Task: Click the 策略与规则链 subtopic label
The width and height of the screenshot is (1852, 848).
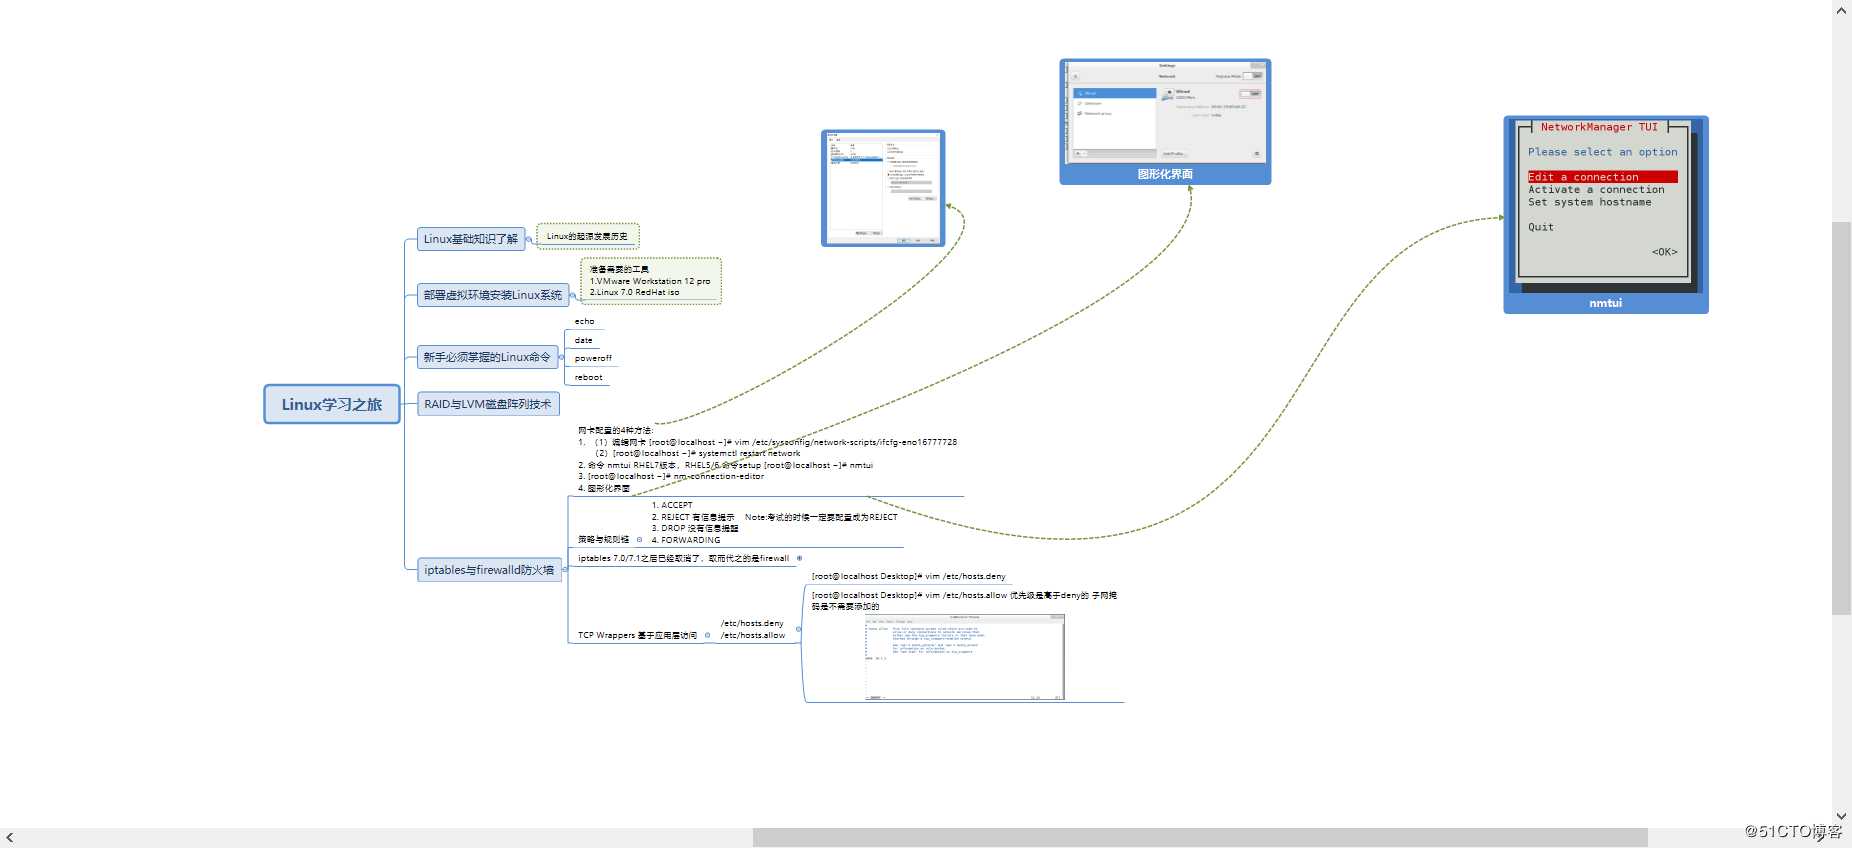Action: coord(604,540)
